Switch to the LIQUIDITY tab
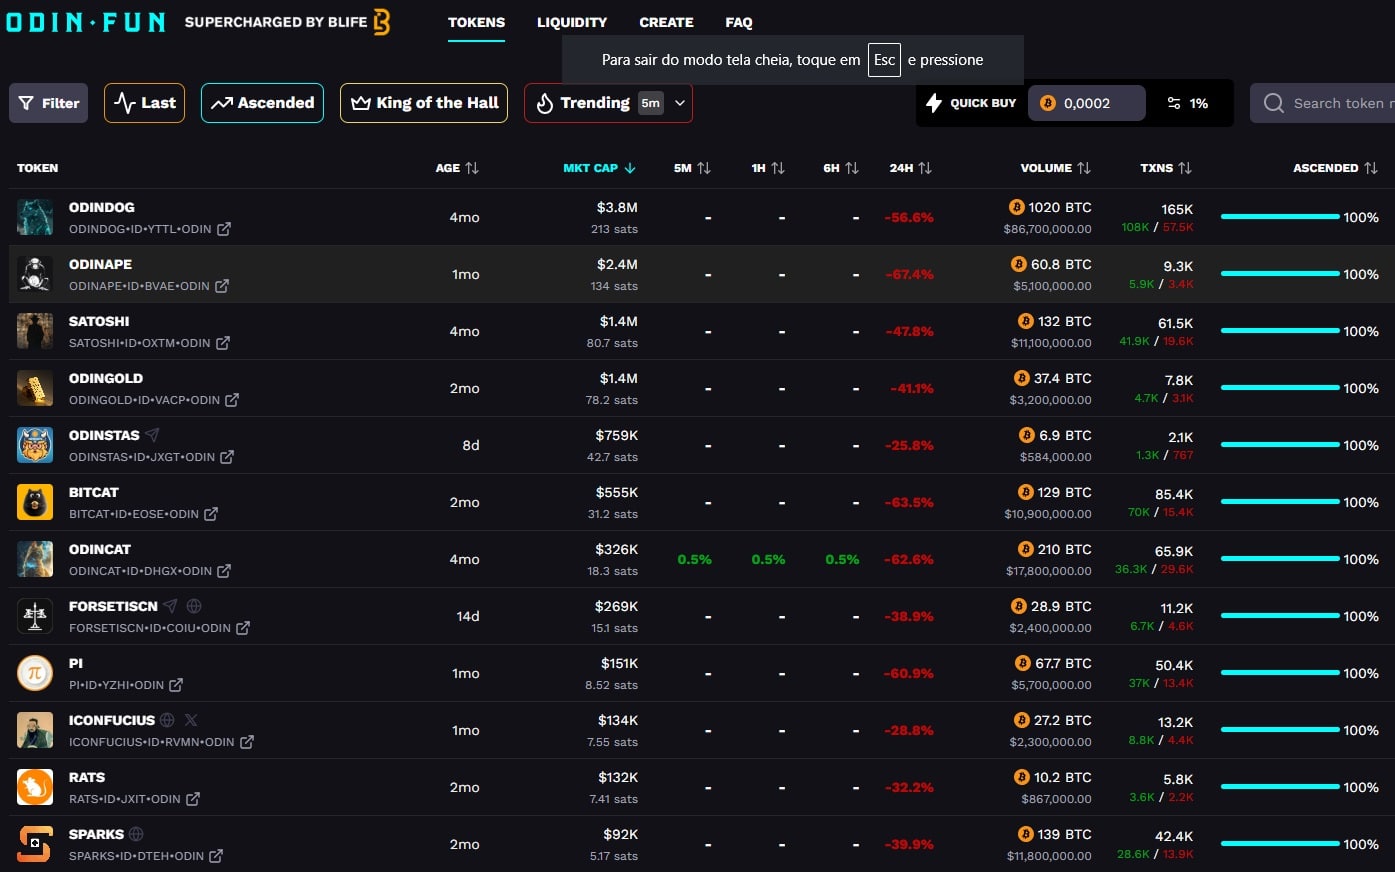This screenshot has height=872, width=1395. pyautogui.click(x=572, y=22)
